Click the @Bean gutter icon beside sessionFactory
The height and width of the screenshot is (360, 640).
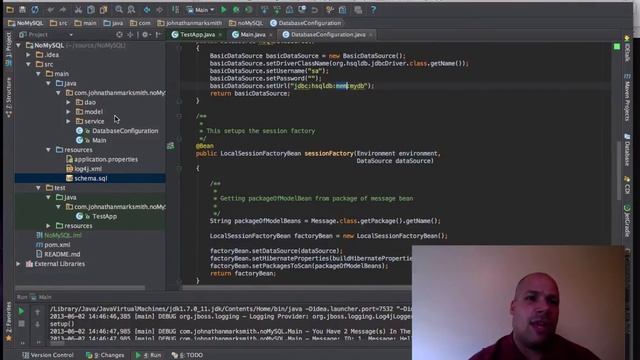[x=171, y=146]
